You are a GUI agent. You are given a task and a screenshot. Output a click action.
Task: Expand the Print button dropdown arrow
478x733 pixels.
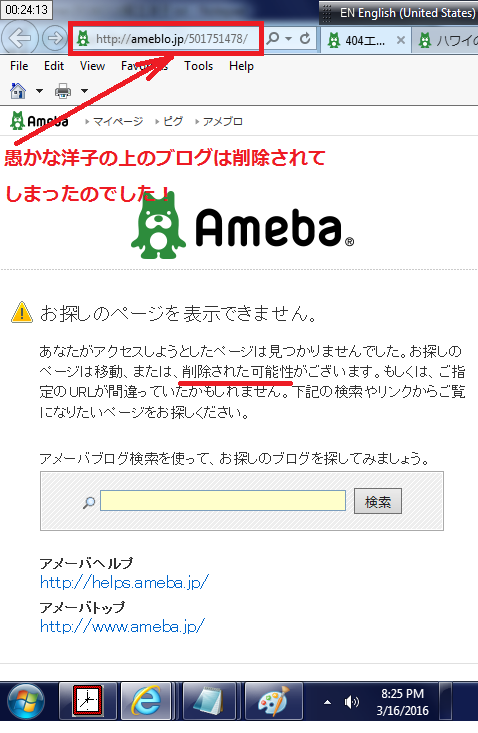(85, 91)
